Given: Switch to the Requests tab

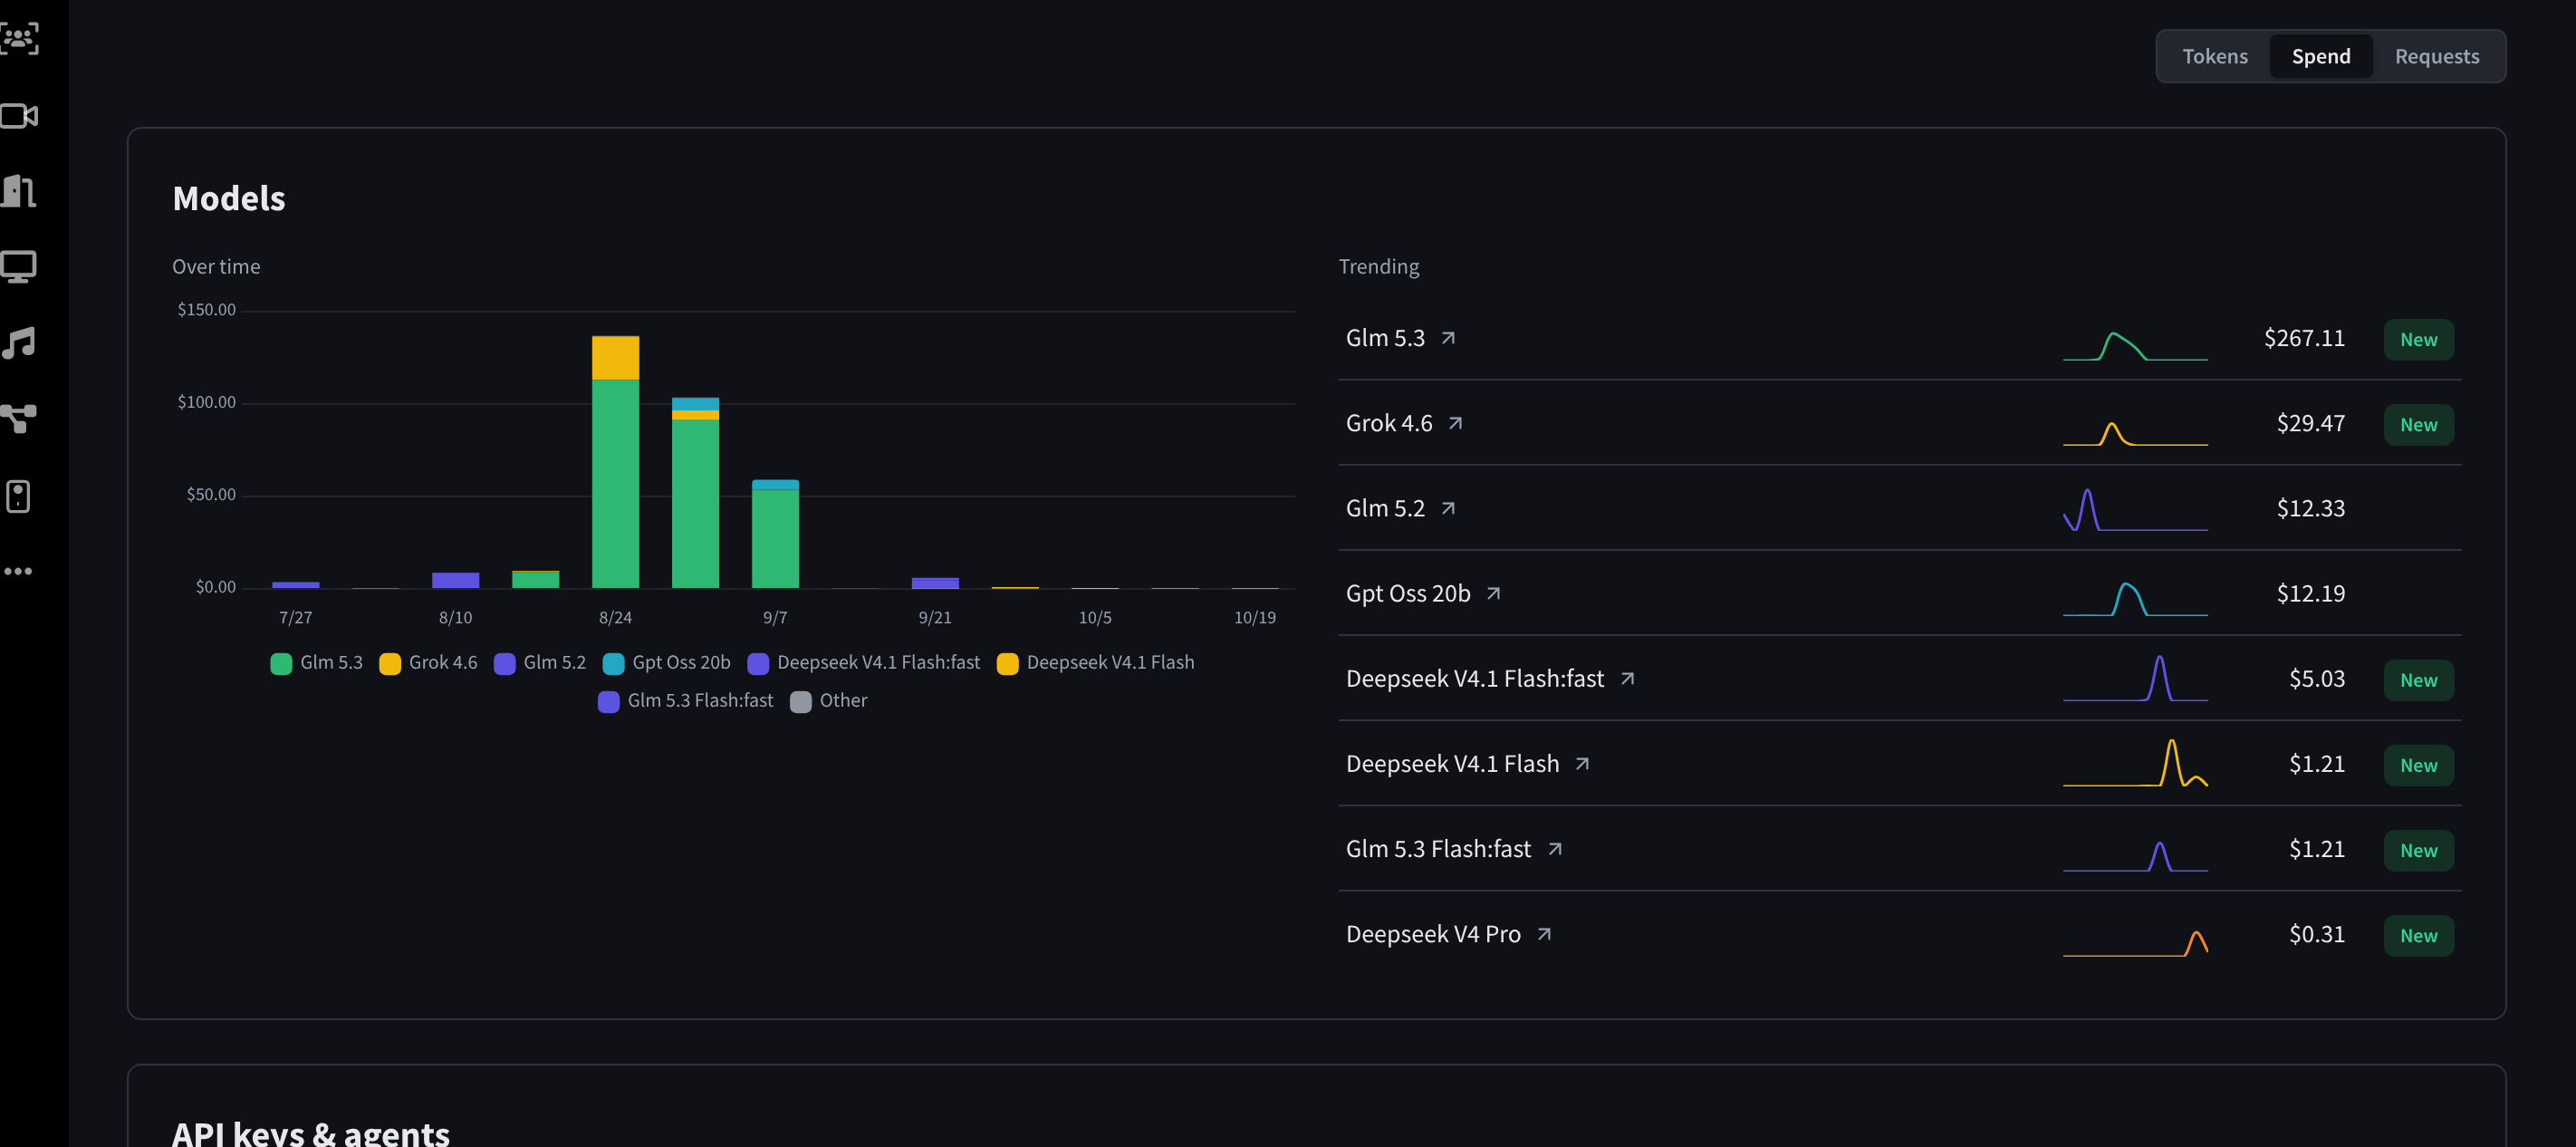Looking at the screenshot, I should tap(2436, 56).
